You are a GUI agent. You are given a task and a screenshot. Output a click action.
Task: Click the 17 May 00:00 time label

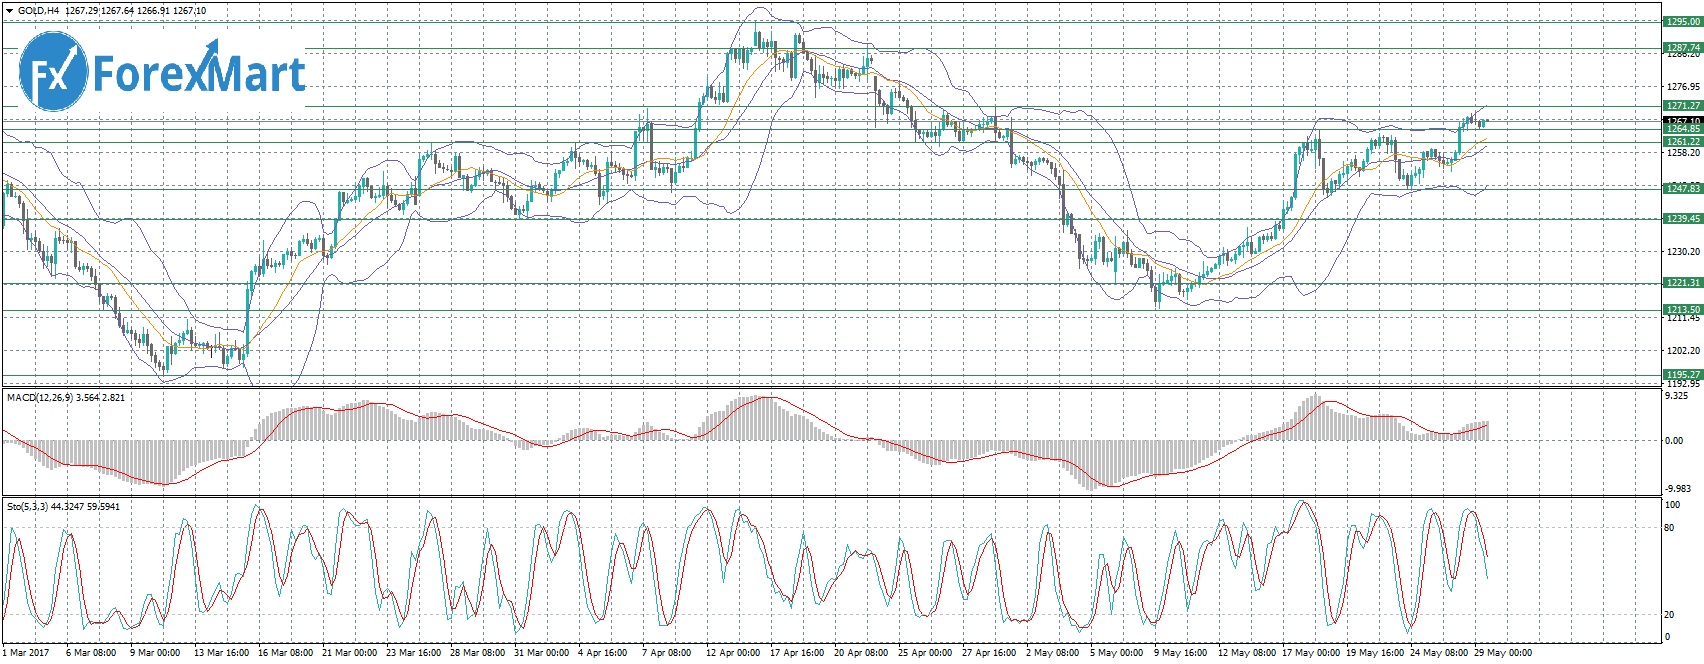(x=1310, y=653)
